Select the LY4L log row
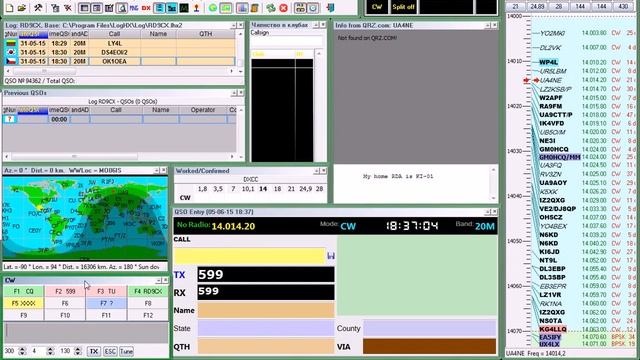The width and height of the screenshot is (640, 360). click(x=120, y=43)
